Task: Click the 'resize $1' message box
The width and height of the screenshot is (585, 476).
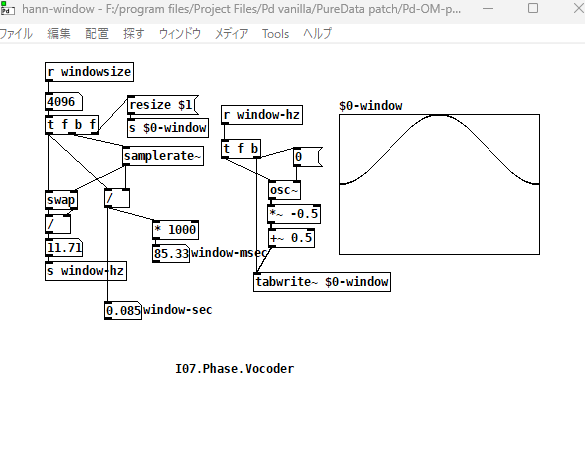Action: pyautogui.click(x=163, y=105)
